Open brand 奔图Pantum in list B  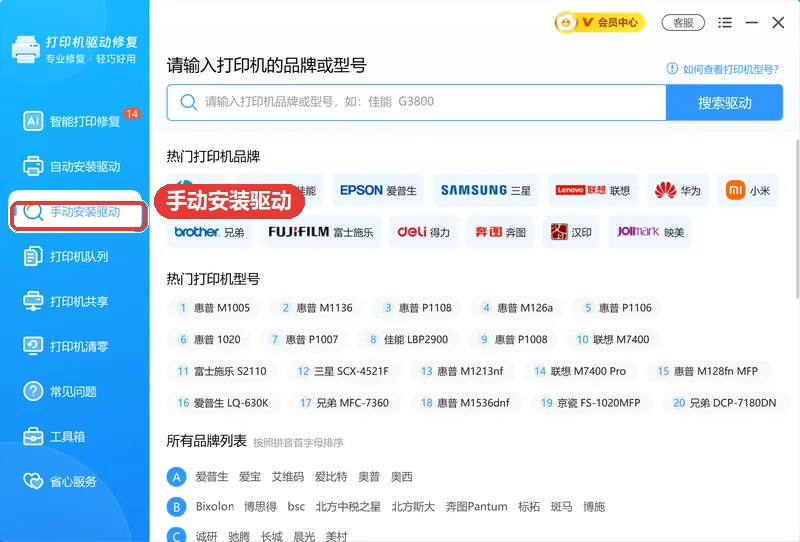tap(477, 506)
